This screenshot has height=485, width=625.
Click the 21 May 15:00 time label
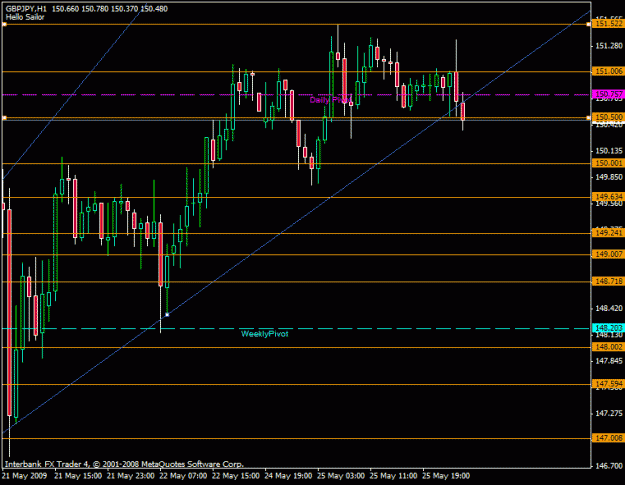[78, 476]
